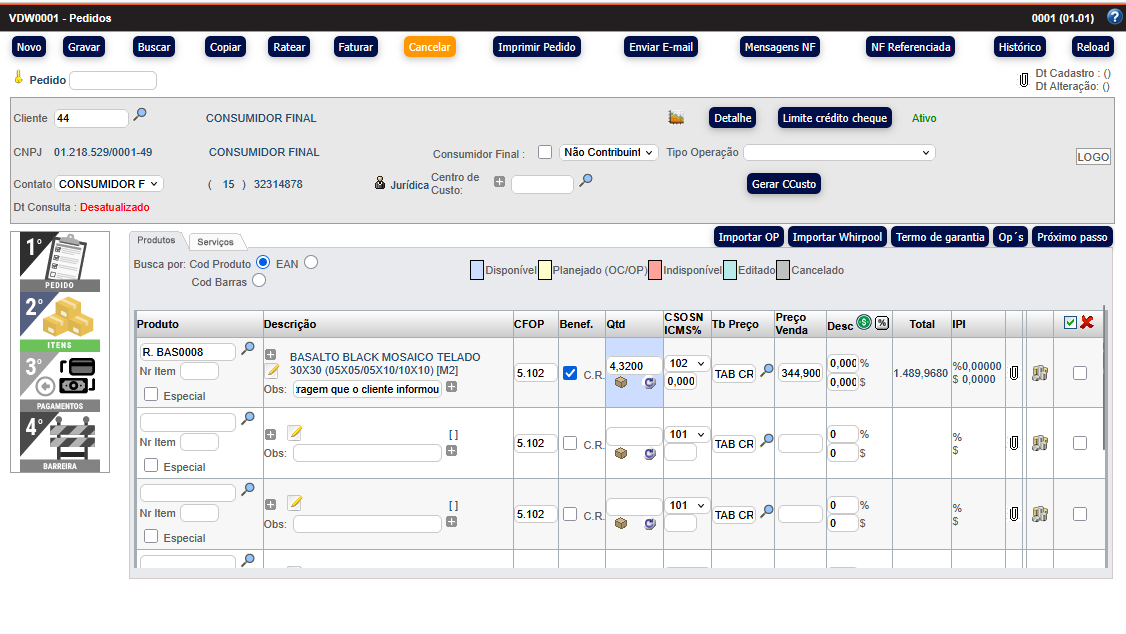This screenshot has height=634, width=1126.
Task: Switch to the Serviços tab
Action: pos(215,242)
